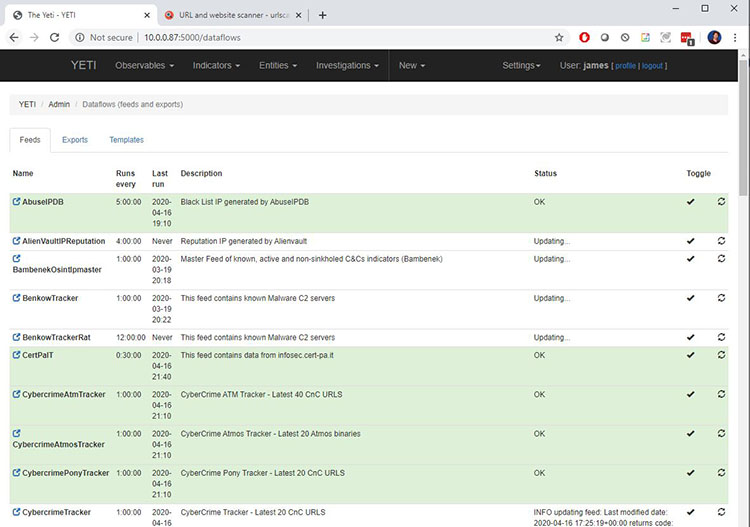Viewport: 750px width, 527px height.
Task: Switch to the Feeds tab
Action: [x=30, y=140]
